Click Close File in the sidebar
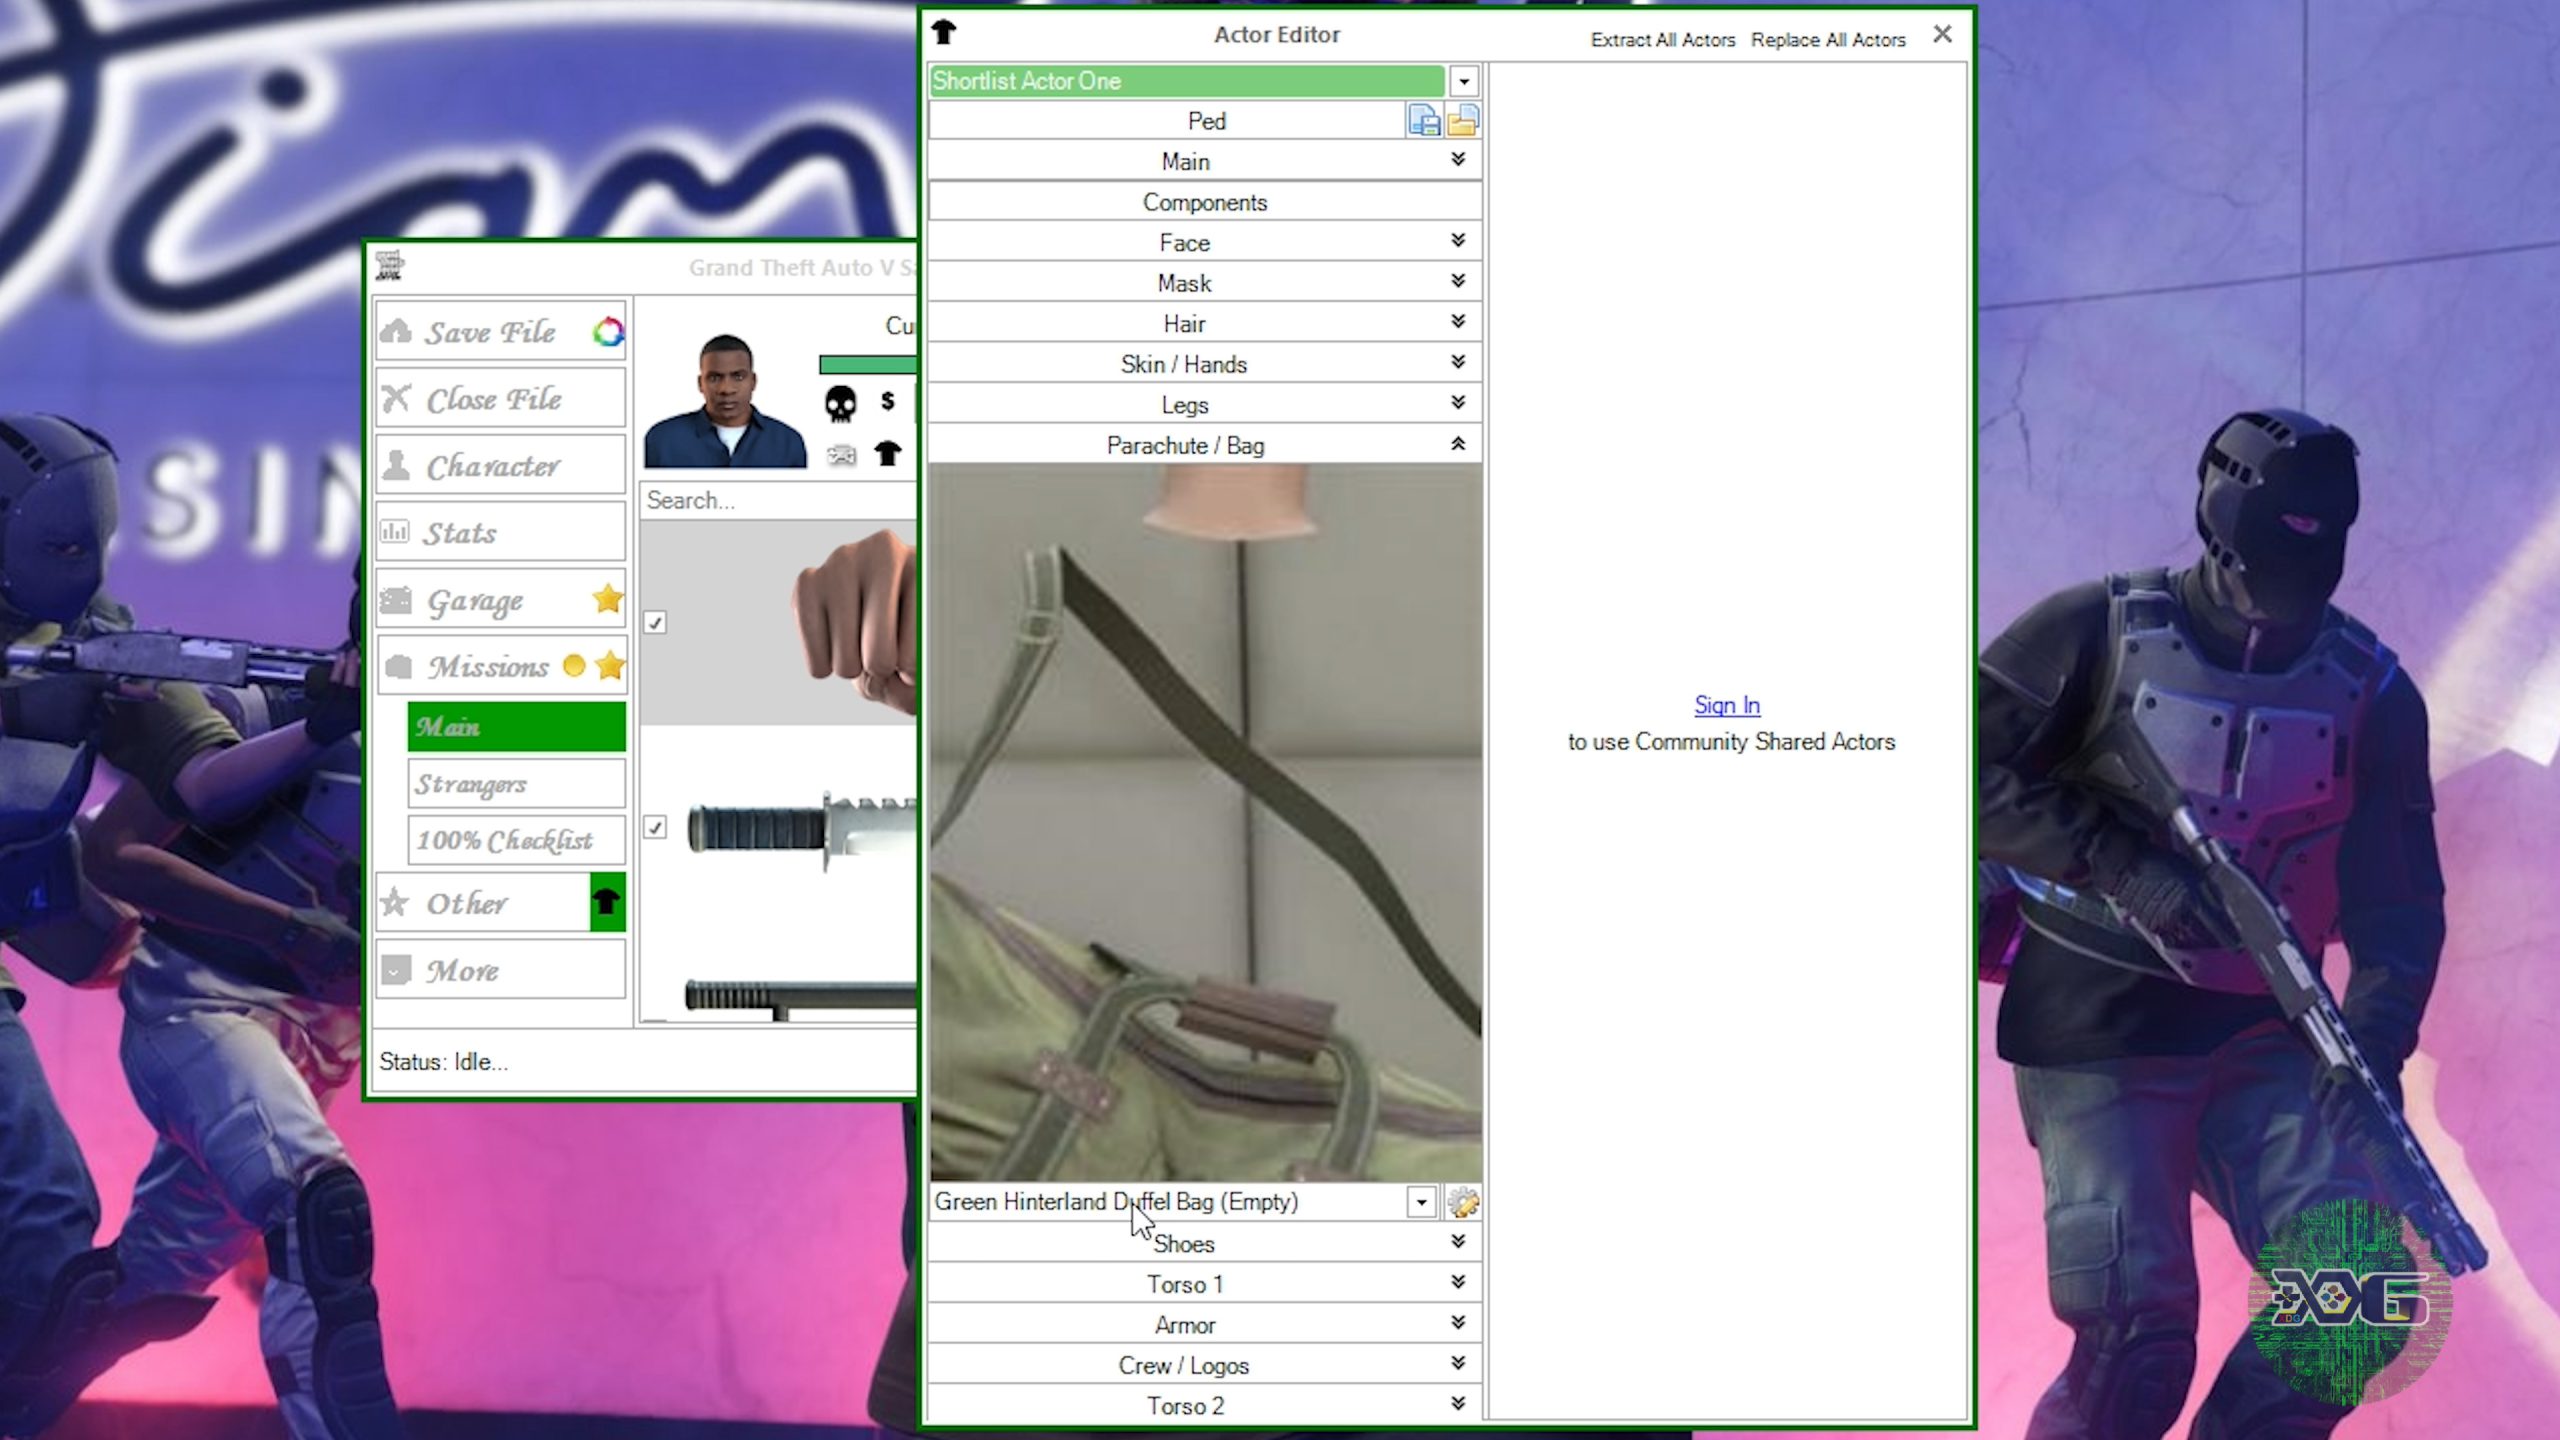The image size is (2560, 1440). [x=492, y=399]
